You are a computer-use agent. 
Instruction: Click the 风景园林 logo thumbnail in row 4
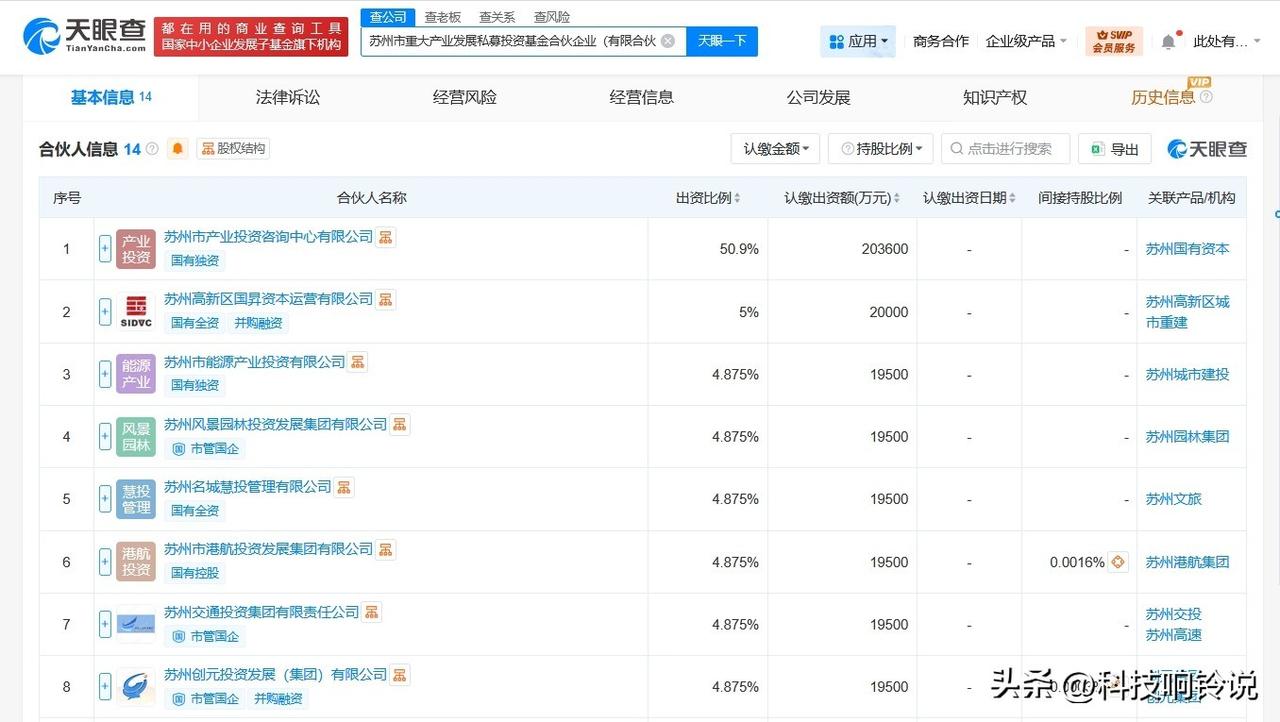(x=136, y=437)
